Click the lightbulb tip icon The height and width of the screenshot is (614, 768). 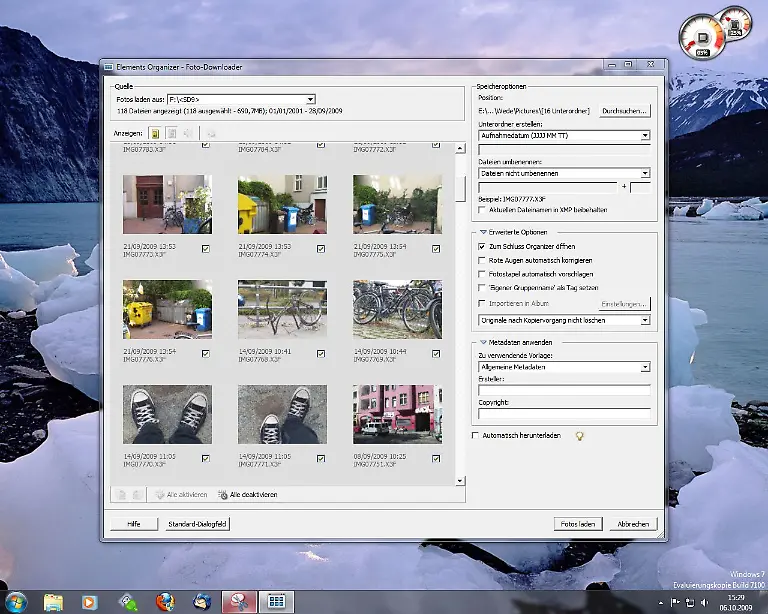(579, 436)
